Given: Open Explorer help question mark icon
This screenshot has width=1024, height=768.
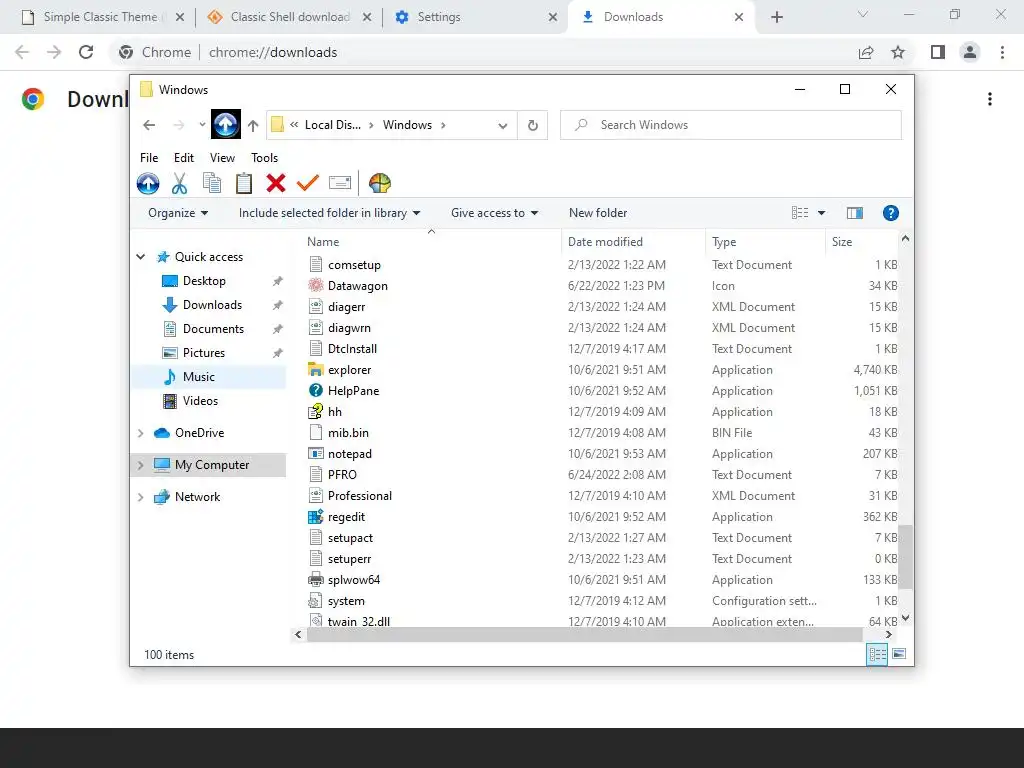Looking at the screenshot, I should click(890, 213).
